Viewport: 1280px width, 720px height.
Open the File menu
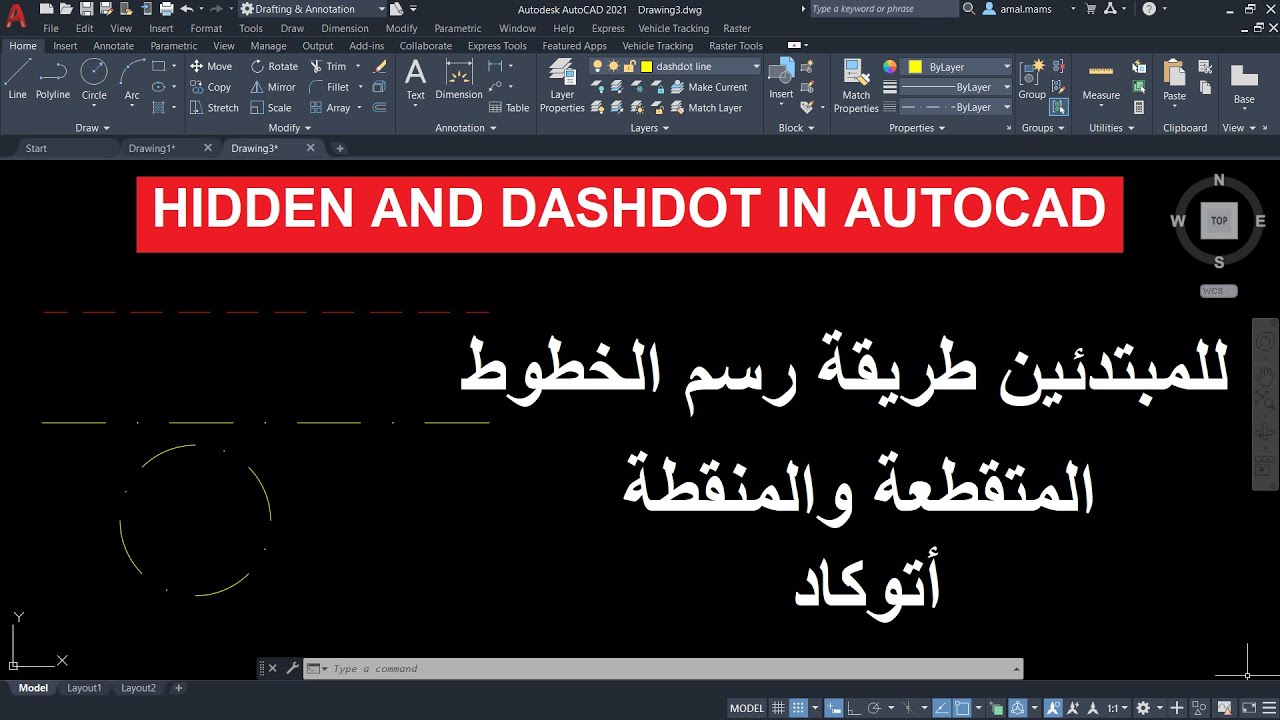pyautogui.click(x=51, y=28)
